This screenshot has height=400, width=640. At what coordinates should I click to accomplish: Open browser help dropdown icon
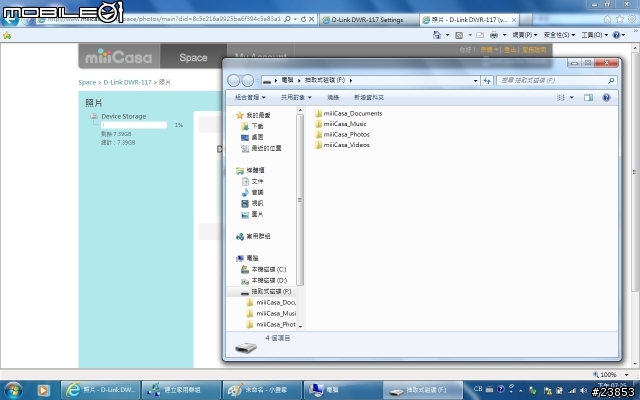[x=618, y=35]
